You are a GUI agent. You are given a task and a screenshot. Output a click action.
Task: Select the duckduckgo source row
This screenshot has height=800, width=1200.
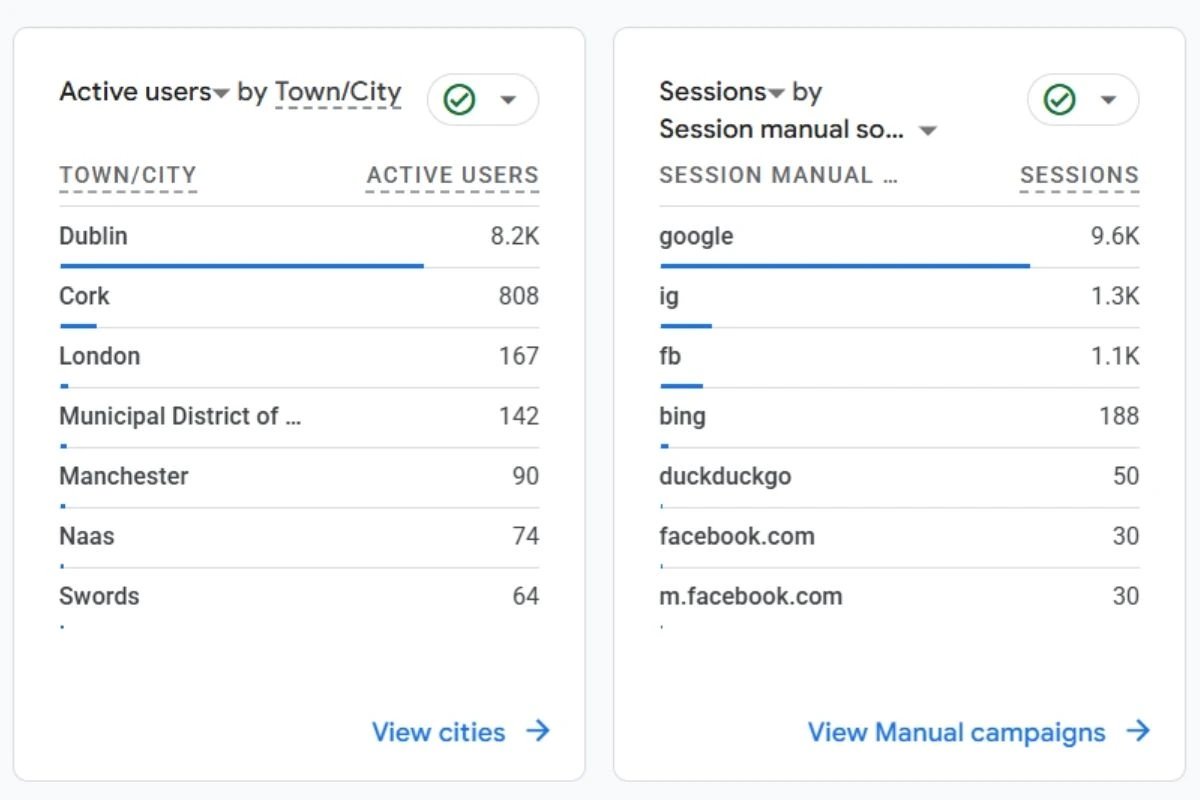tap(899, 478)
